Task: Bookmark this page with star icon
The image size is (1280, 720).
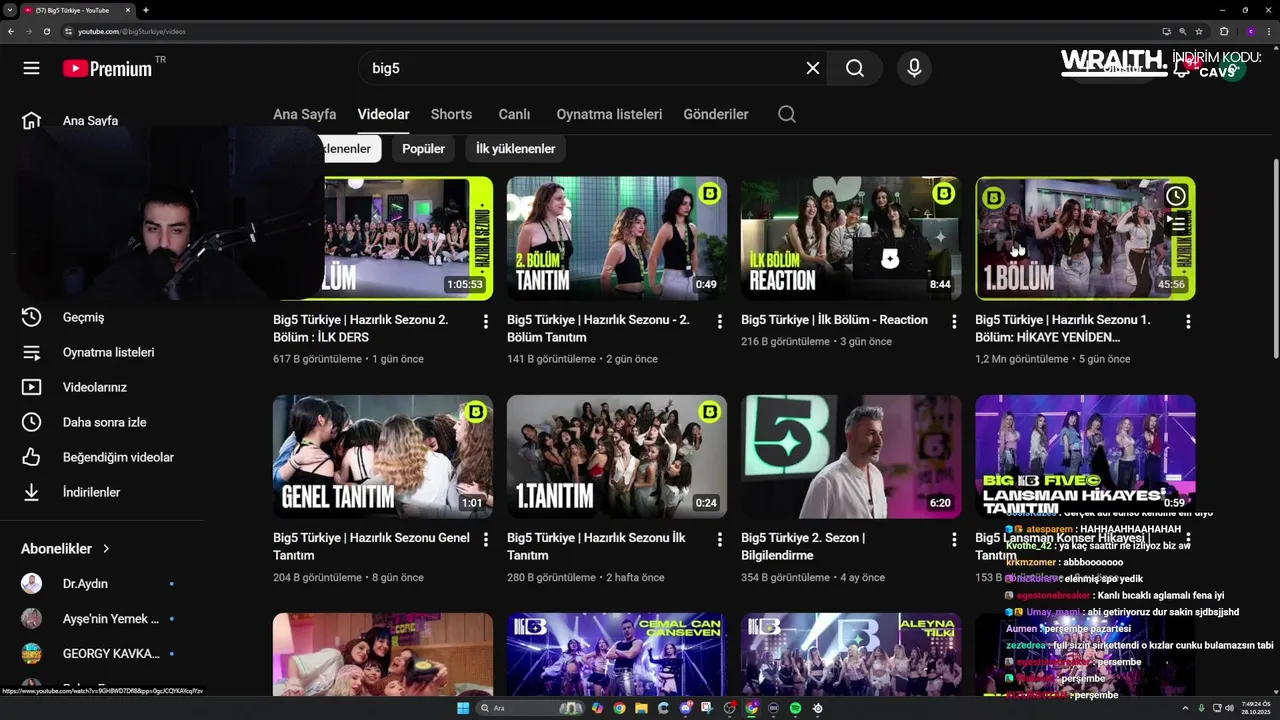Action: coord(1199,31)
